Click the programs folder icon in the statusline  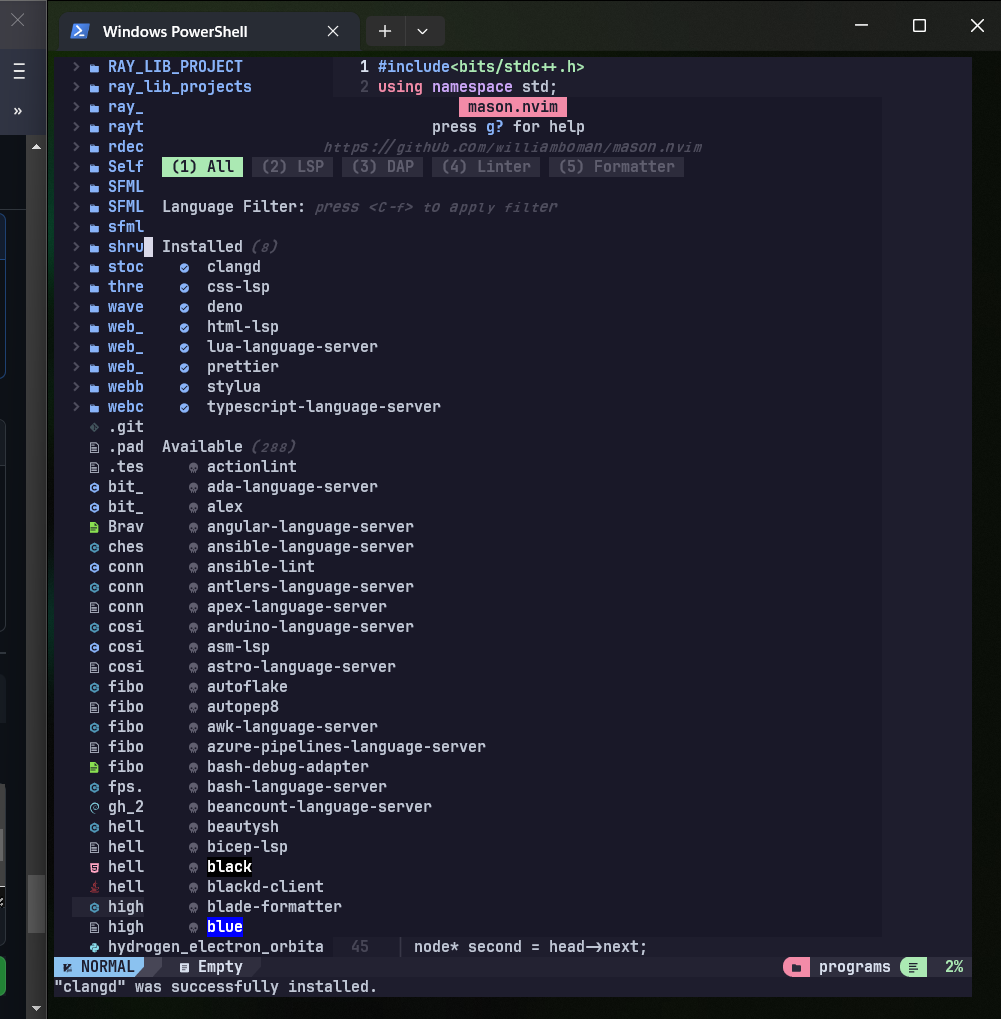(x=797, y=966)
